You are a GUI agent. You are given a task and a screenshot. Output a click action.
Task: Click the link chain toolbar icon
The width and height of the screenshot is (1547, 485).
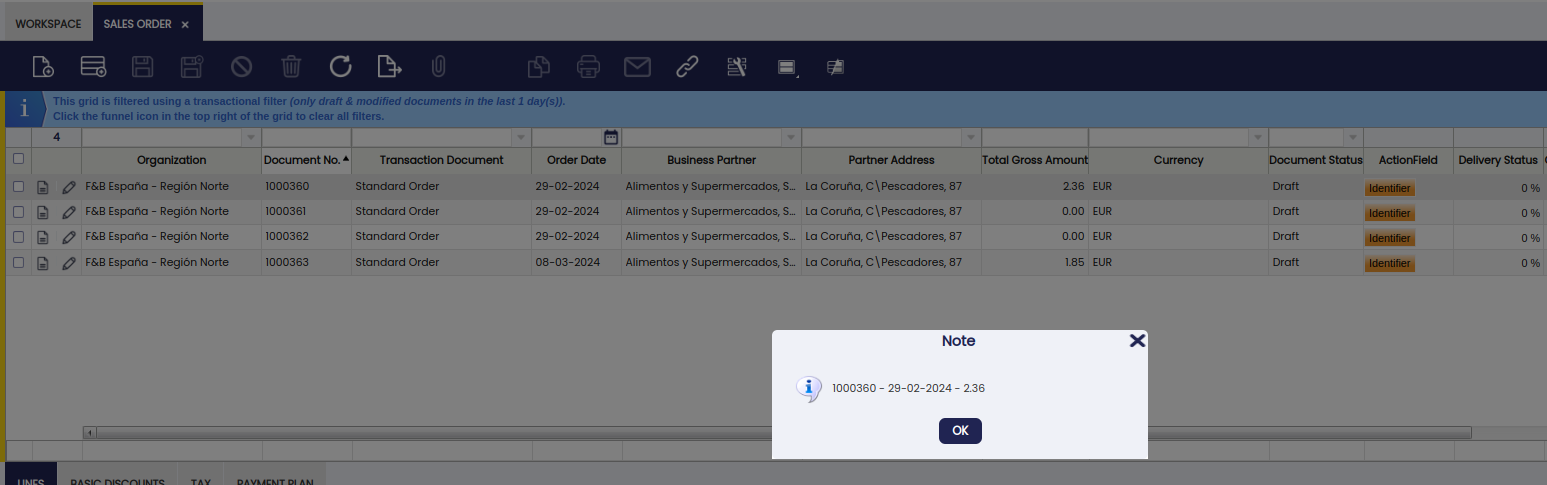pyautogui.click(x=687, y=67)
